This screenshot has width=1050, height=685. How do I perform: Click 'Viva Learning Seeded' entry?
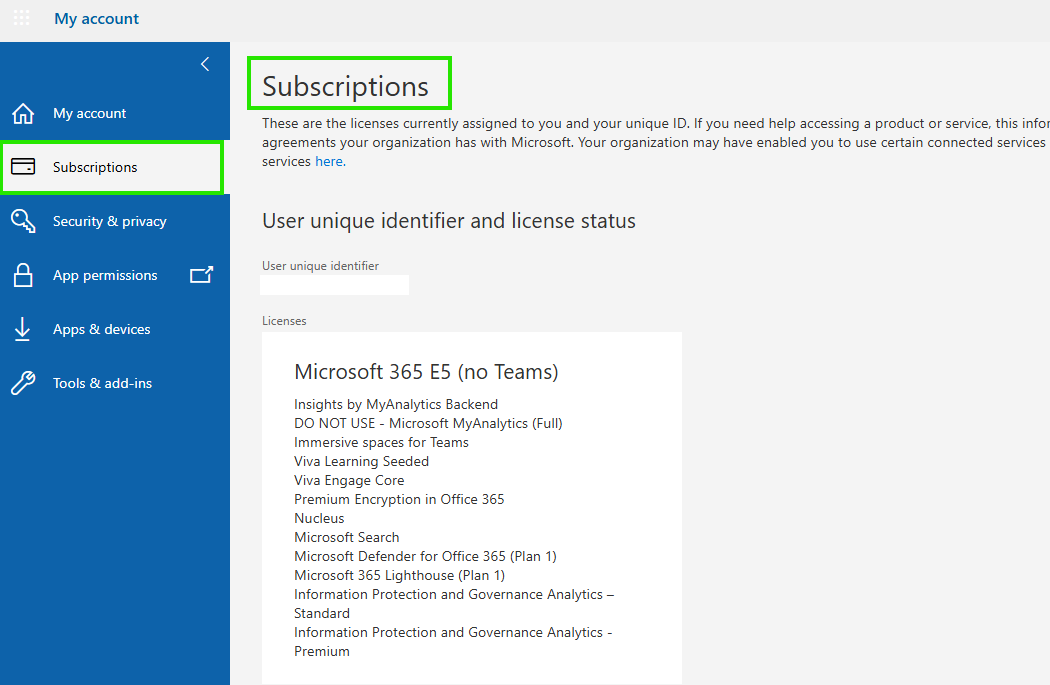click(361, 461)
